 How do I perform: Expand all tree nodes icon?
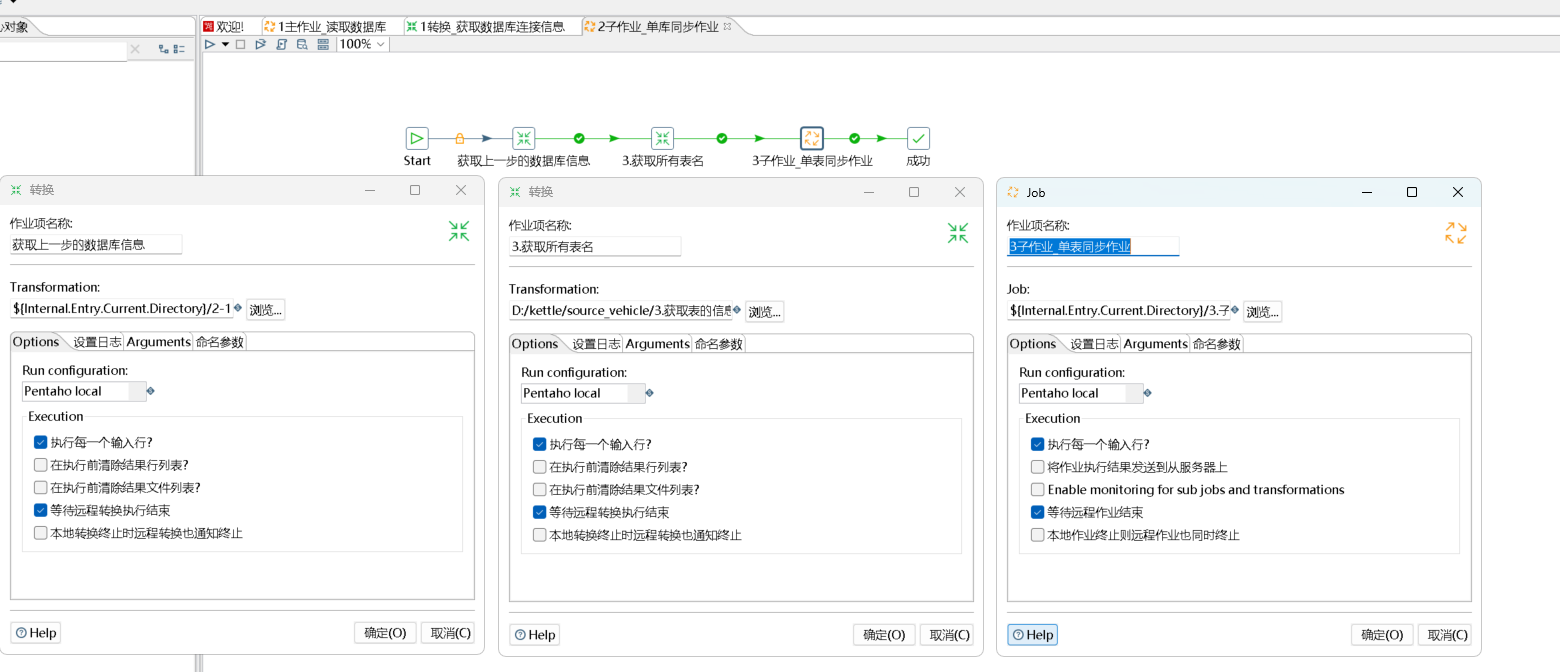coord(163,49)
